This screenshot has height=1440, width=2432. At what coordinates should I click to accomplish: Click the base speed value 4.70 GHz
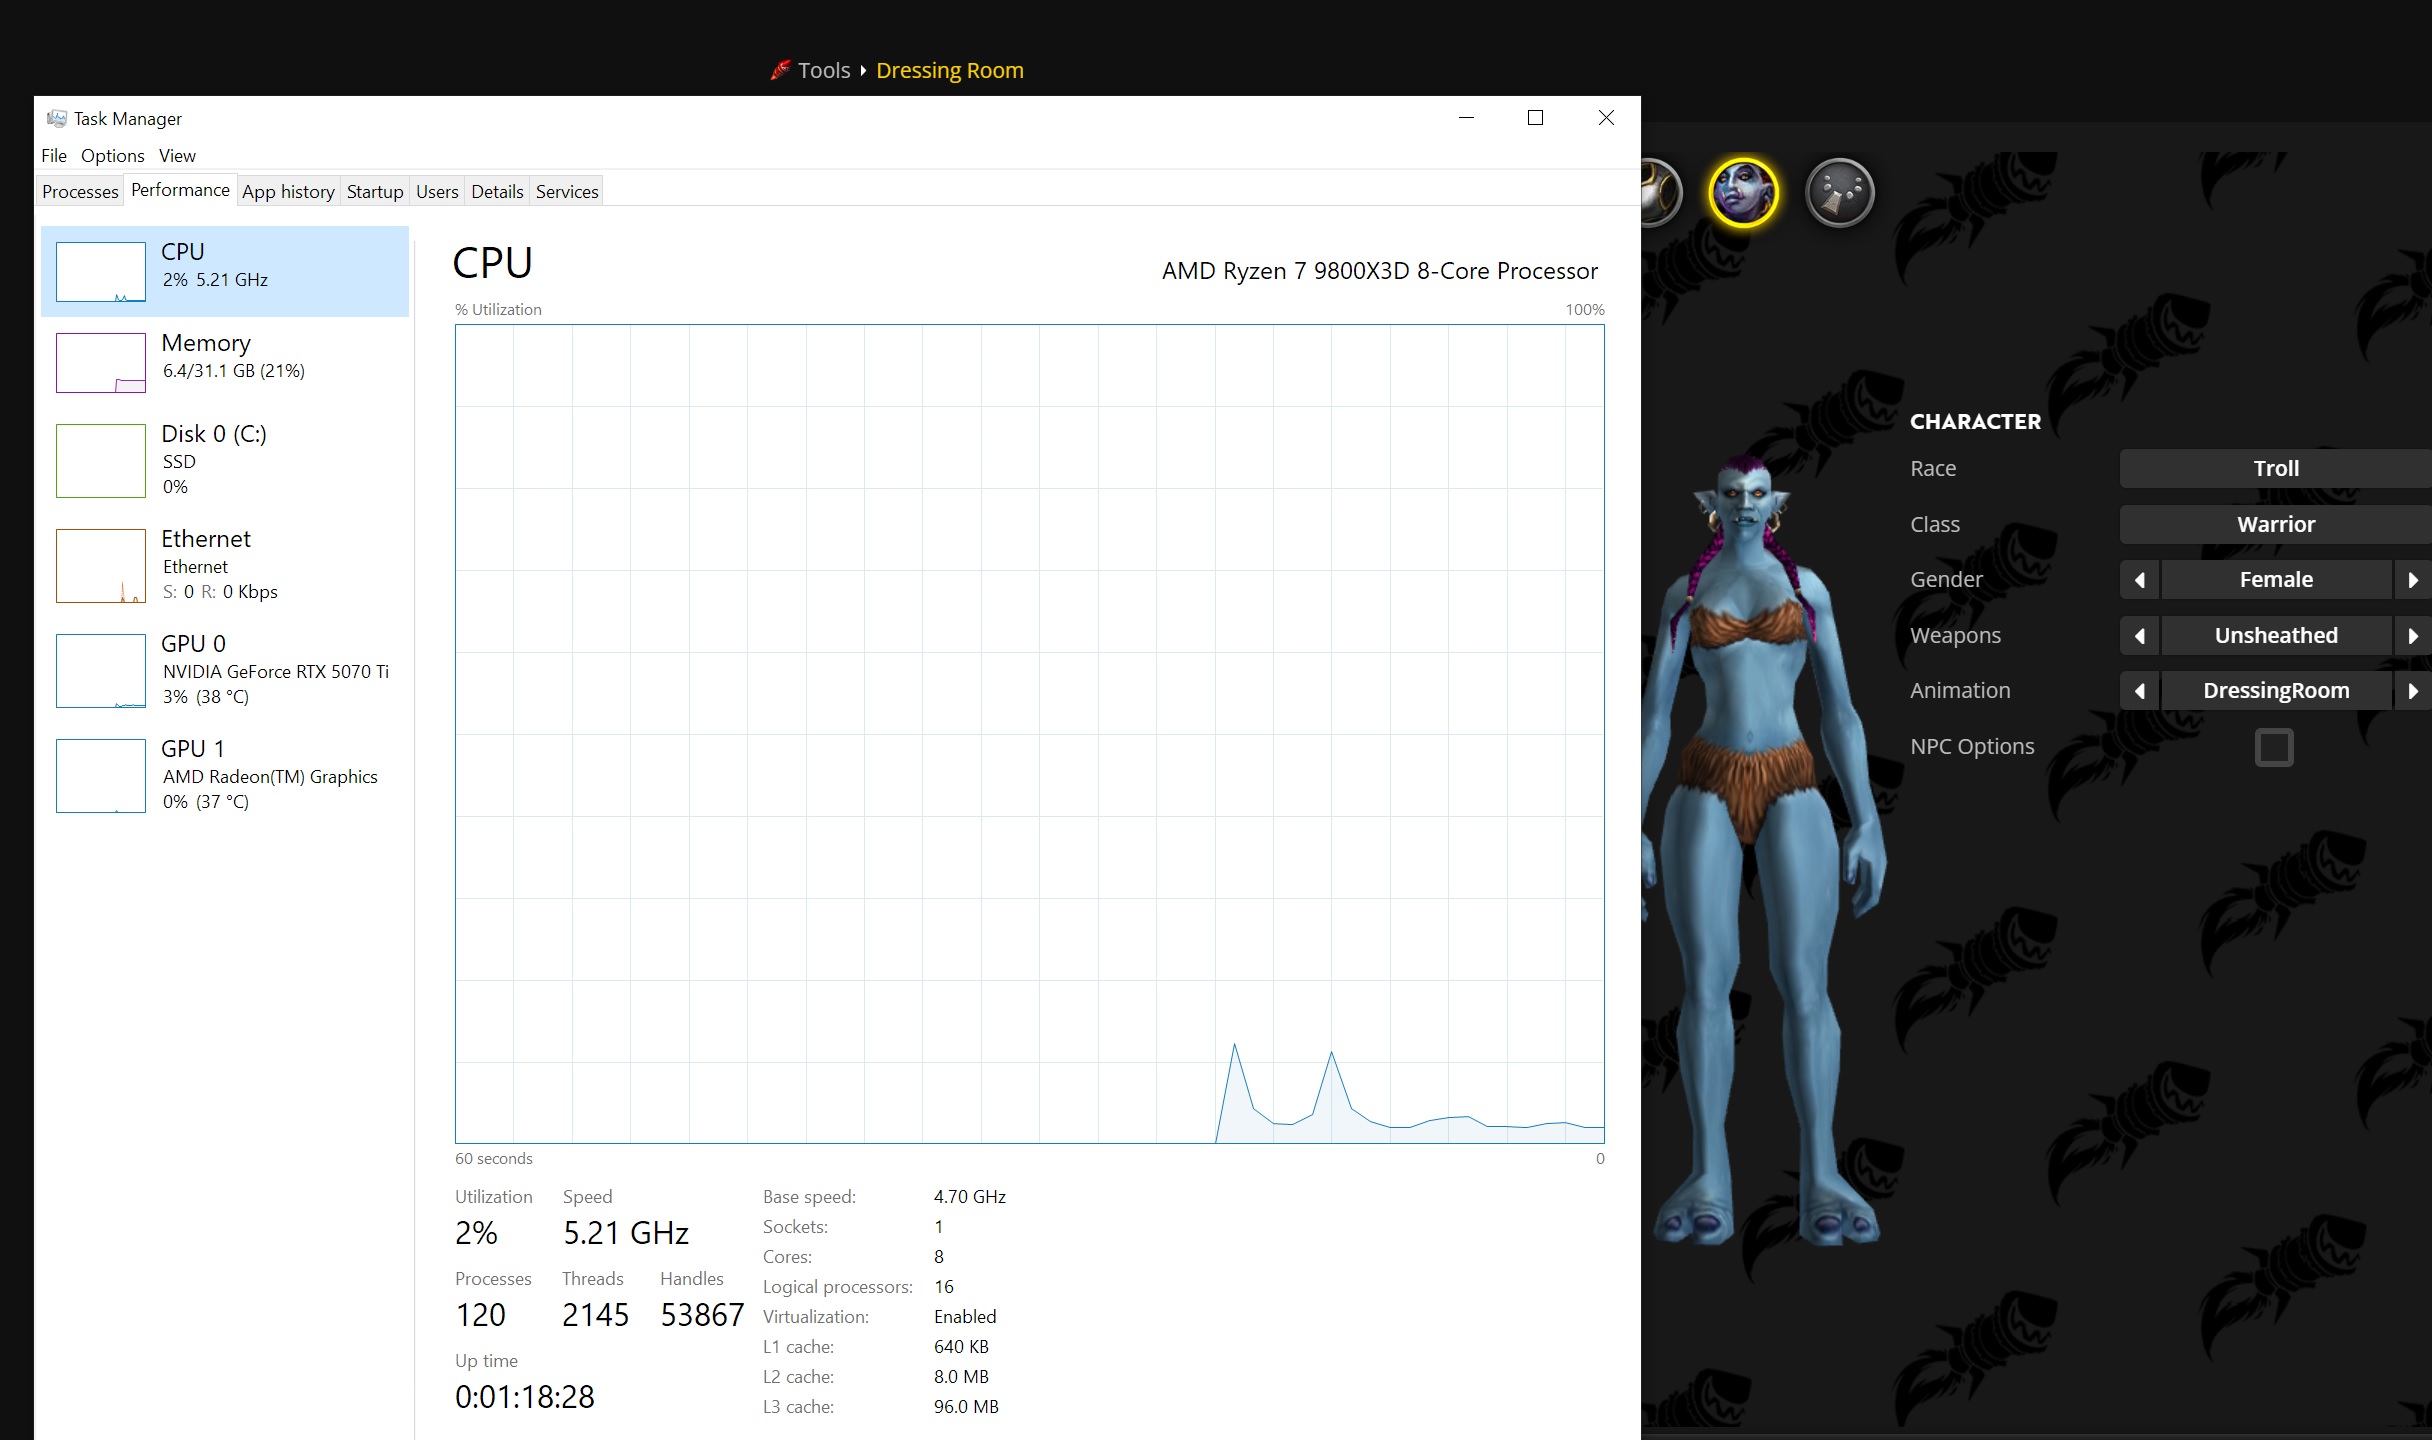[970, 1197]
